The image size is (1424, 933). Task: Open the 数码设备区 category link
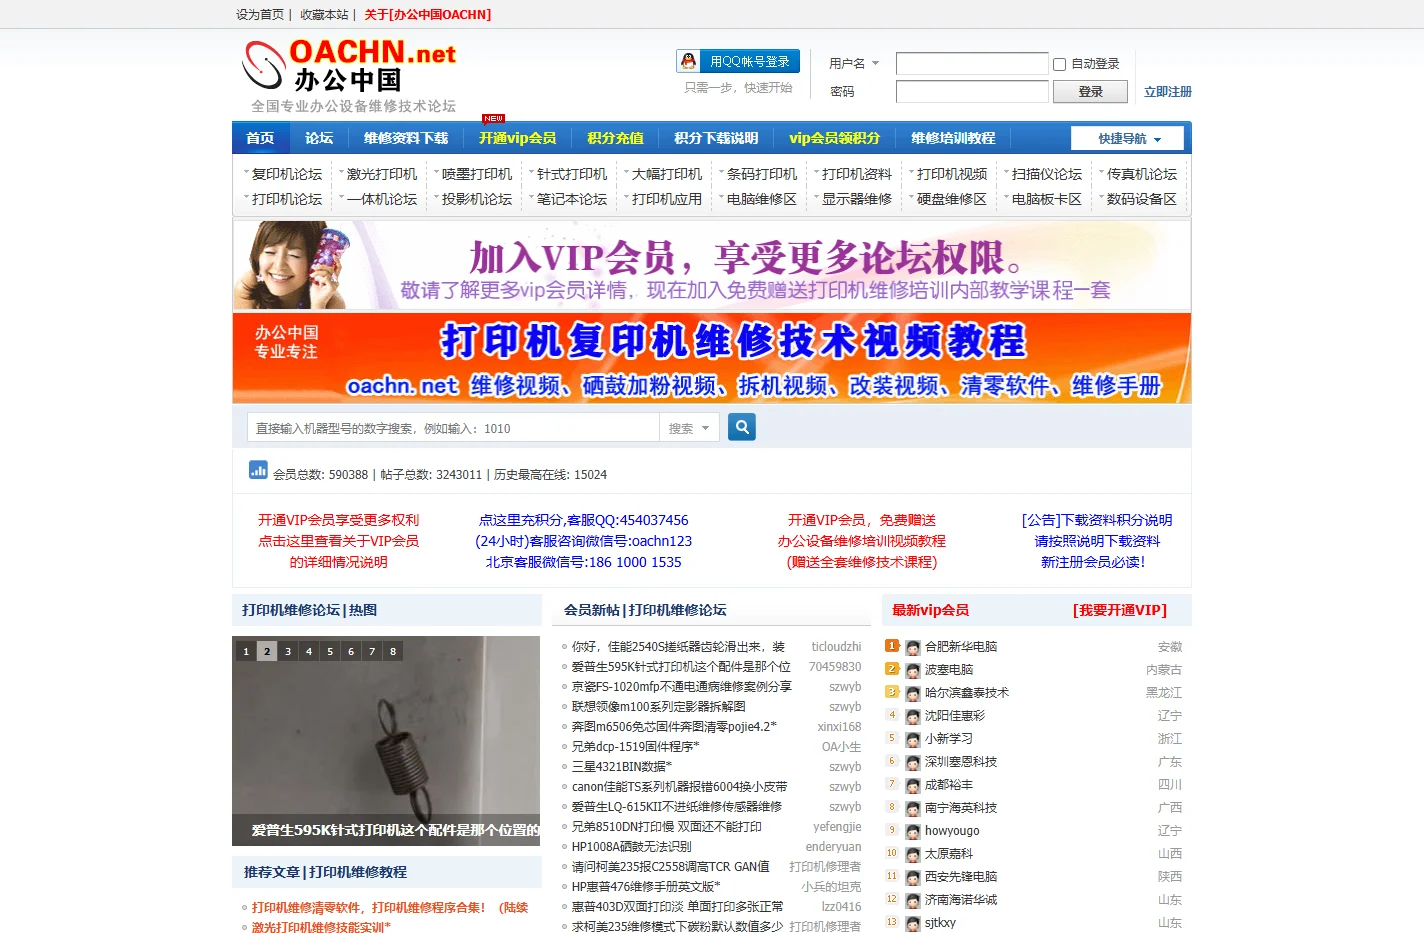pyautogui.click(x=1142, y=199)
